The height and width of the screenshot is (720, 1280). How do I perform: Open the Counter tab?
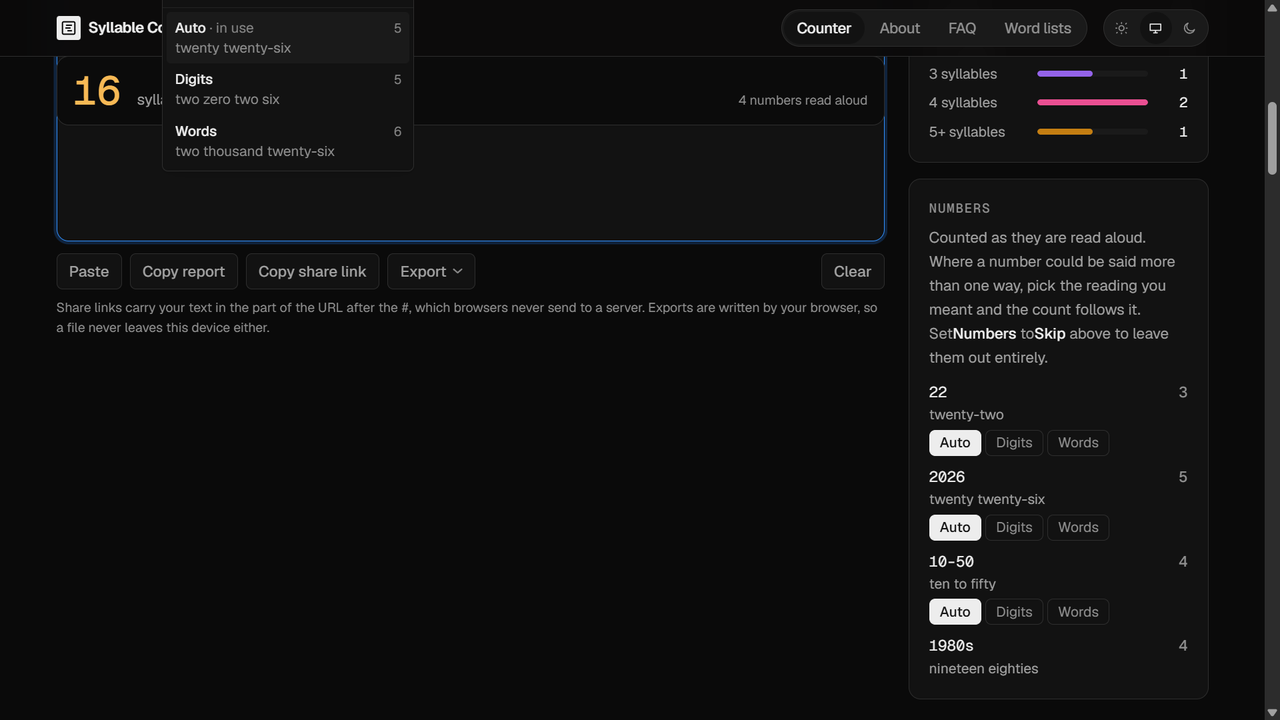[x=824, y=28]
